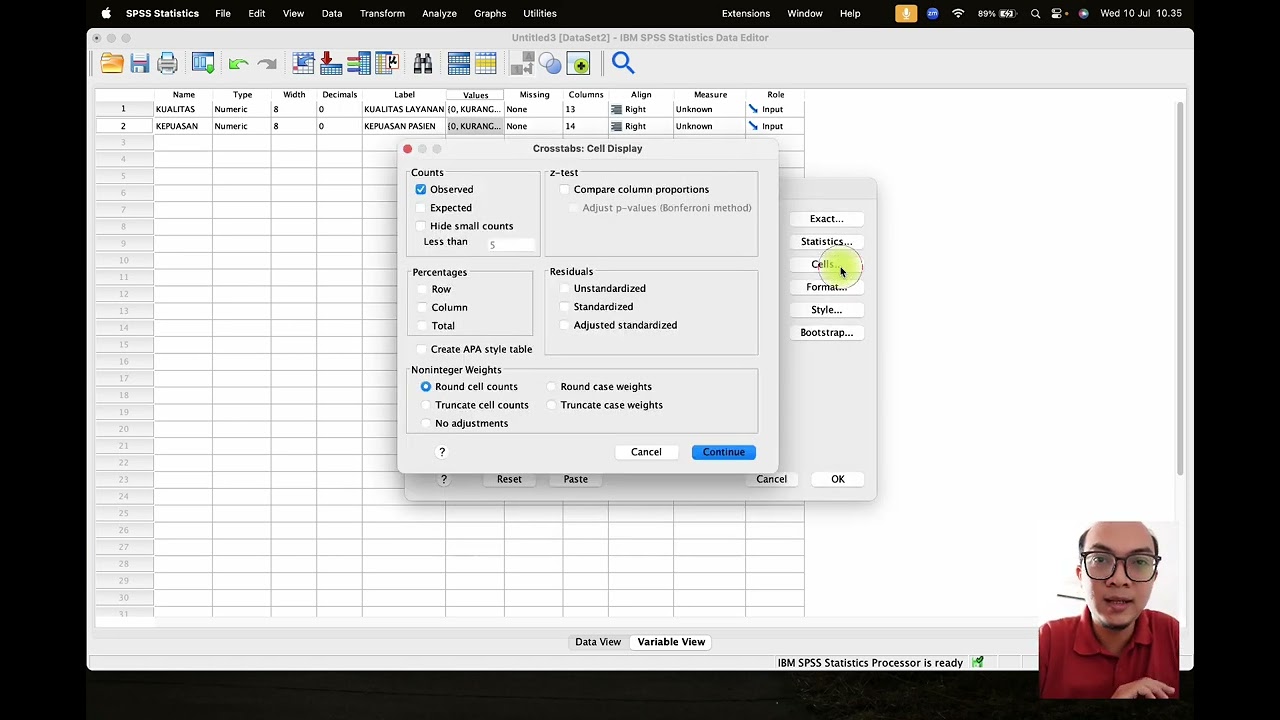Viewport: 1280px width, 720px height.
Task: Open the Transform menu
Action: [382, 13]
